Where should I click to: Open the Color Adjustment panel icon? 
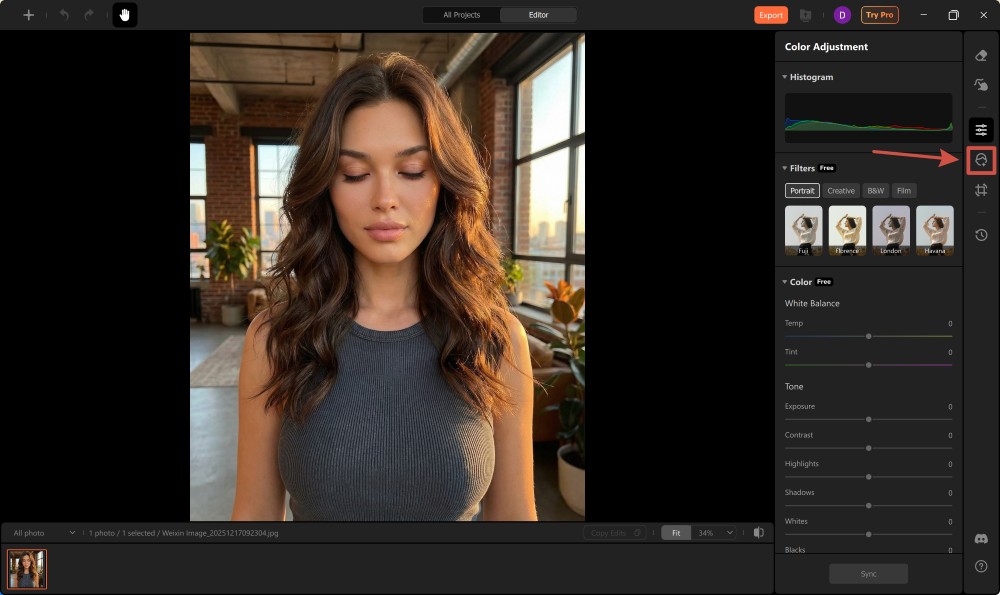tap(981, 128)
